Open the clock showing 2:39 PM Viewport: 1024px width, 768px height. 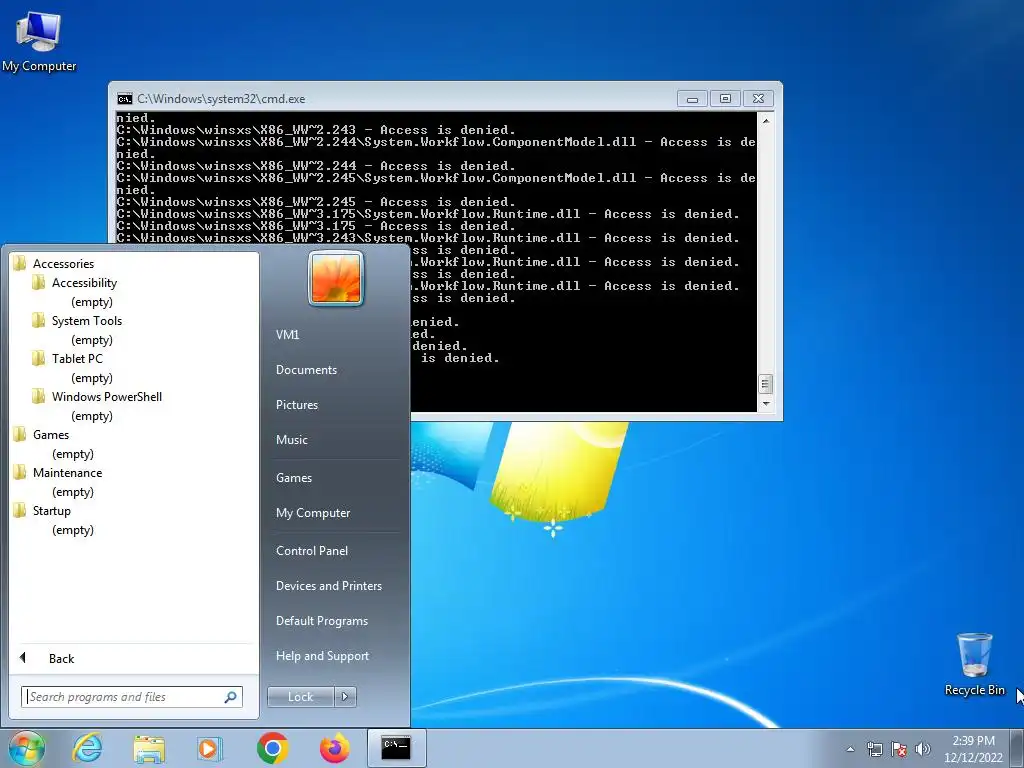pyautogui.click(x=973, y=749)
